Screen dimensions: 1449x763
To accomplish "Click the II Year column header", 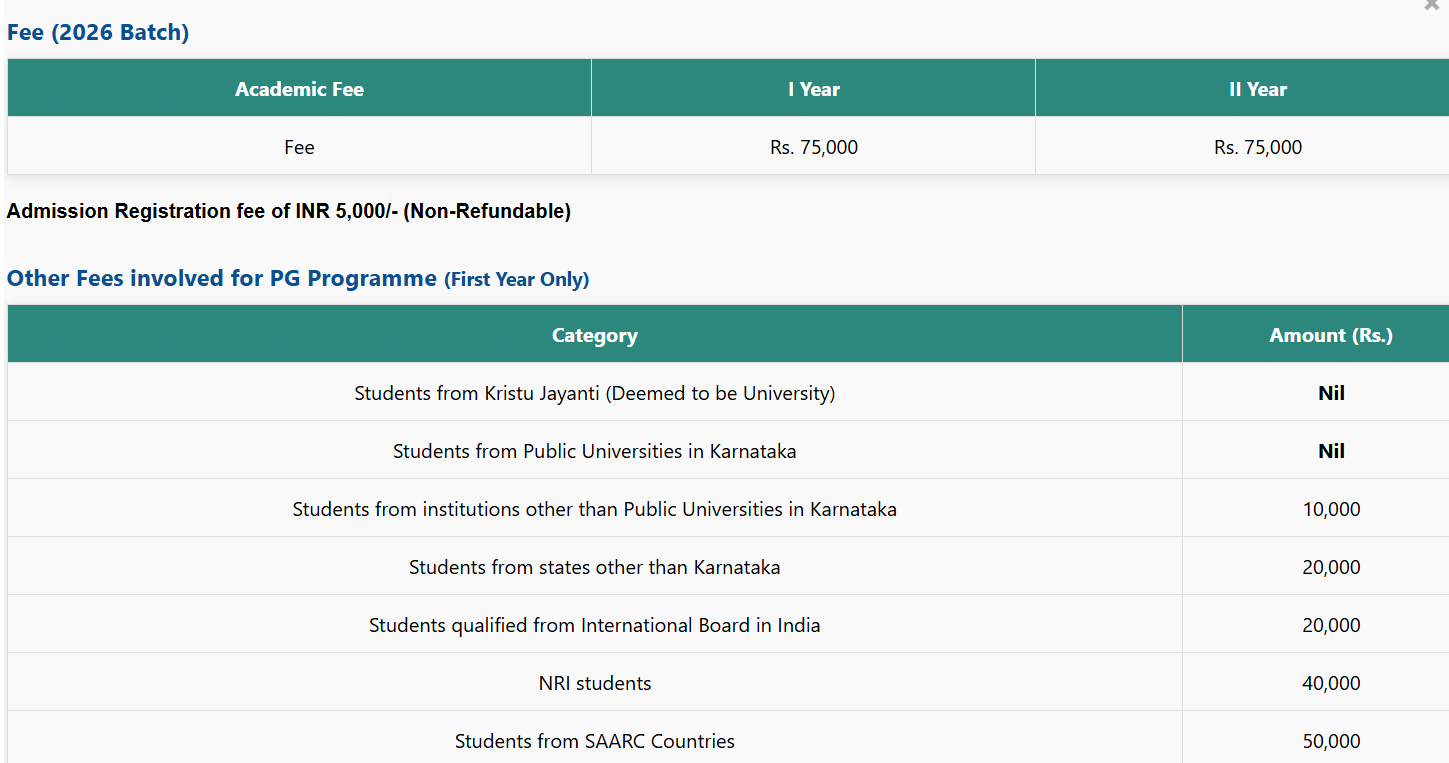I will [x=1257, y=89].
